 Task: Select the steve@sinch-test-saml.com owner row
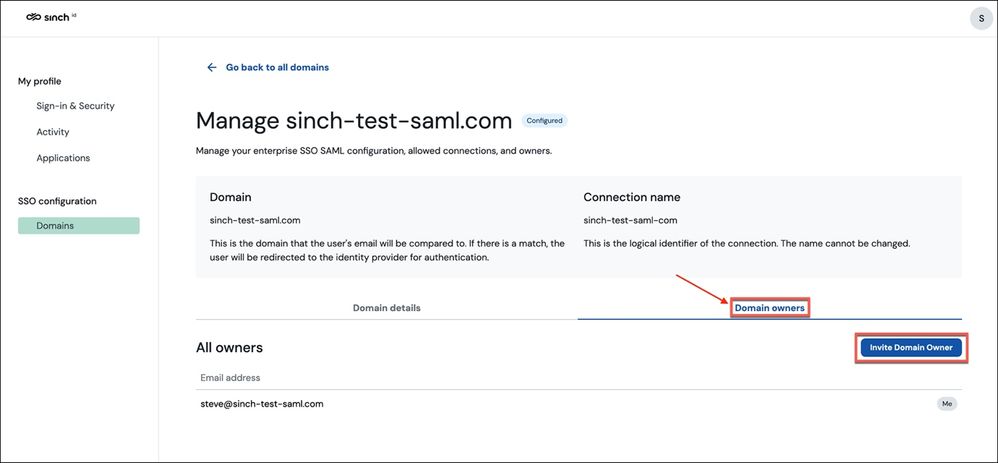(579, 404)
